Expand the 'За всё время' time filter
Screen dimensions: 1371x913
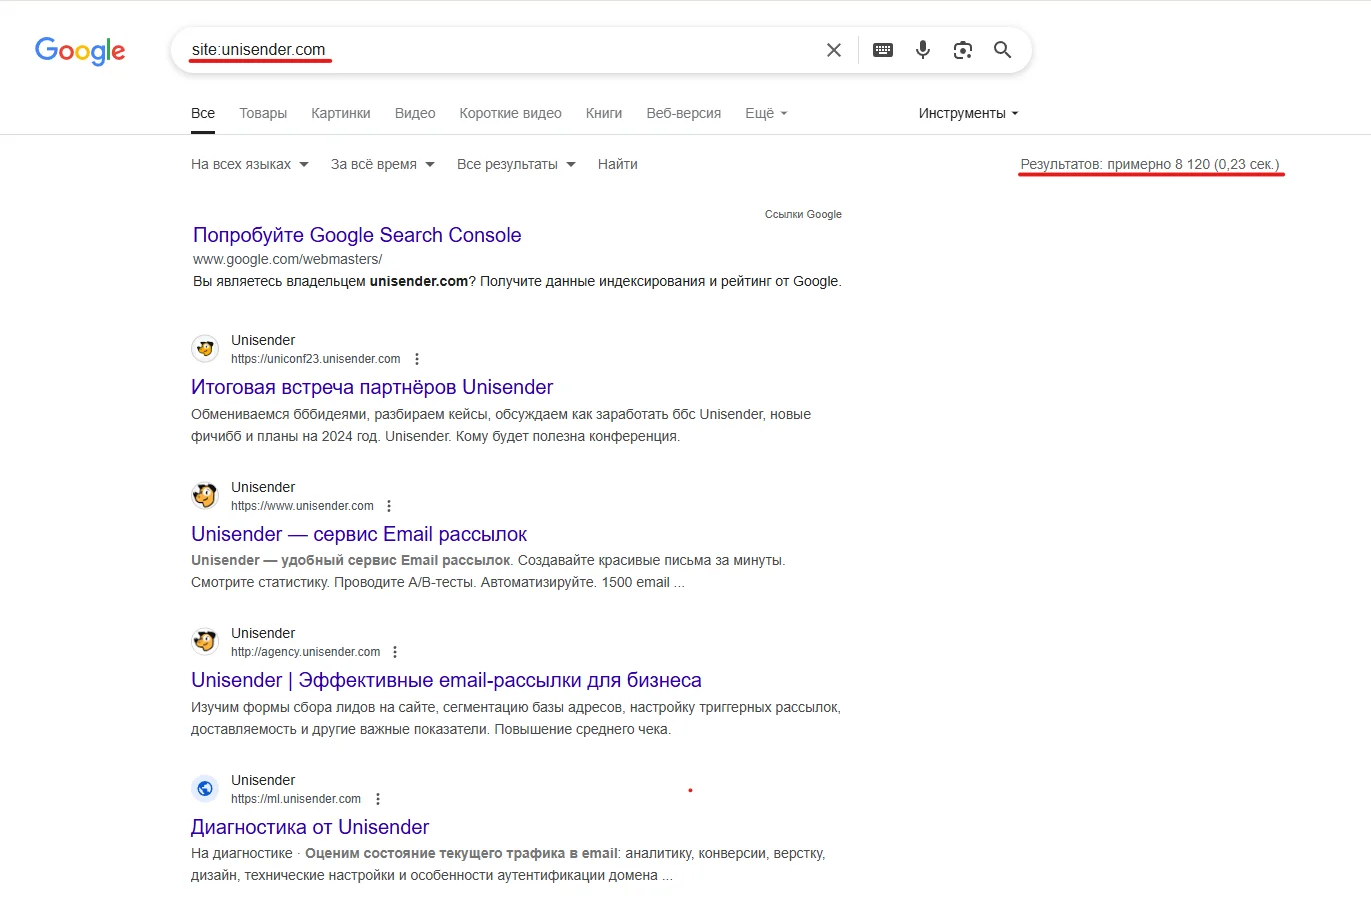(382, 164)
